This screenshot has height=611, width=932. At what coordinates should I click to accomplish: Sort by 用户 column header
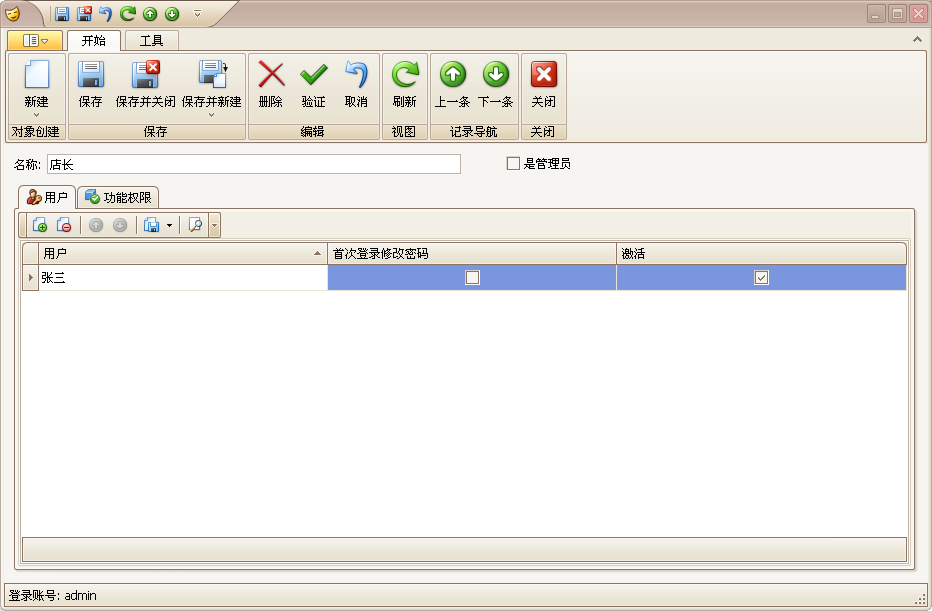click(183, 254)
